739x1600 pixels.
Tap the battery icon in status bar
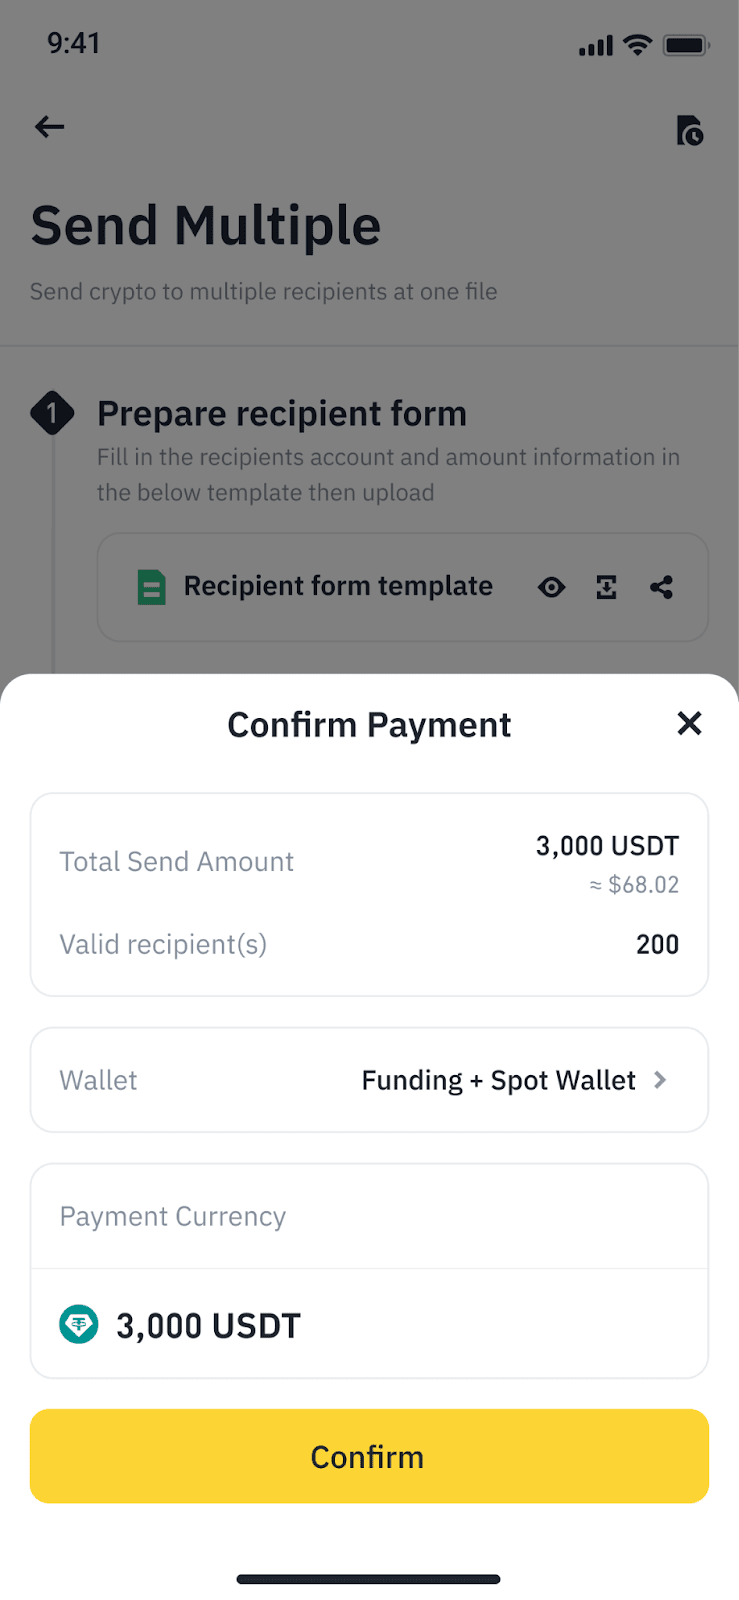pos(686,45)
